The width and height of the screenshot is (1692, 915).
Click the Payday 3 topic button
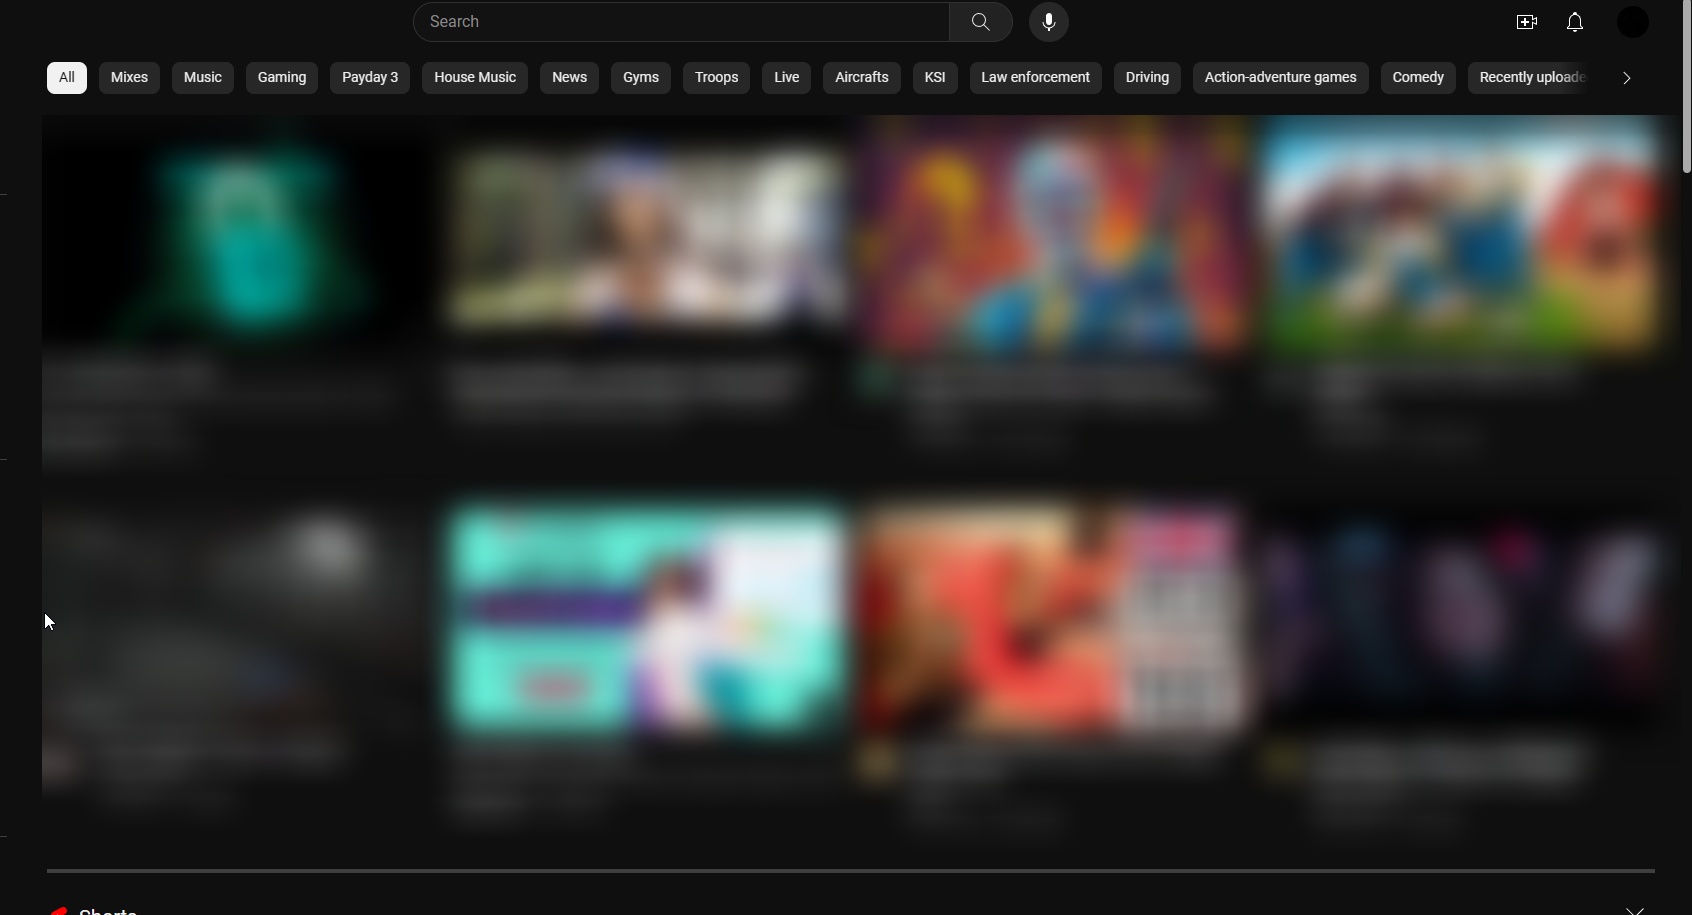pyautogui.click(x=369, y=77)
